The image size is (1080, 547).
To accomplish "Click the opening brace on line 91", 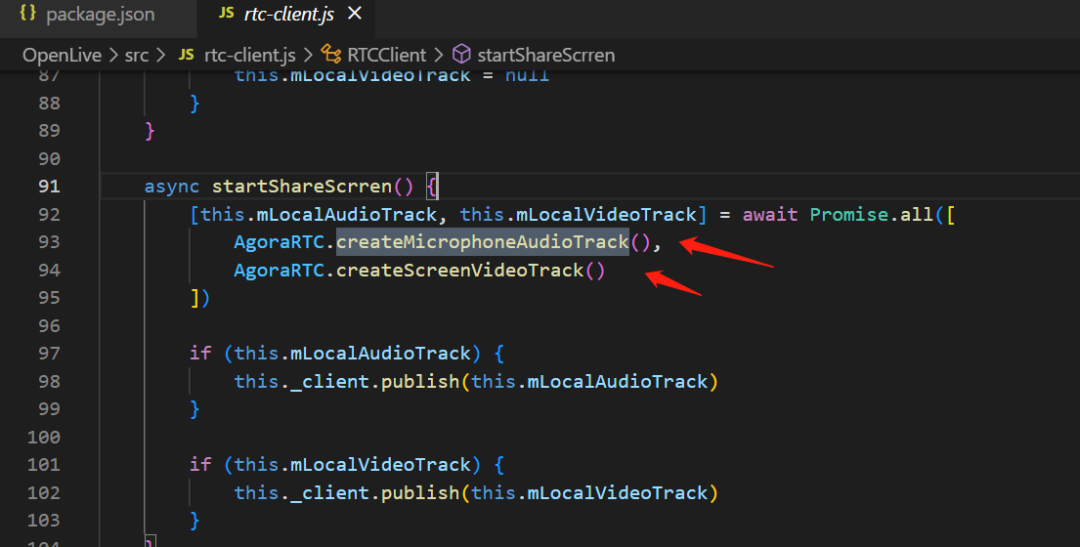I will [x=432, y=187].
